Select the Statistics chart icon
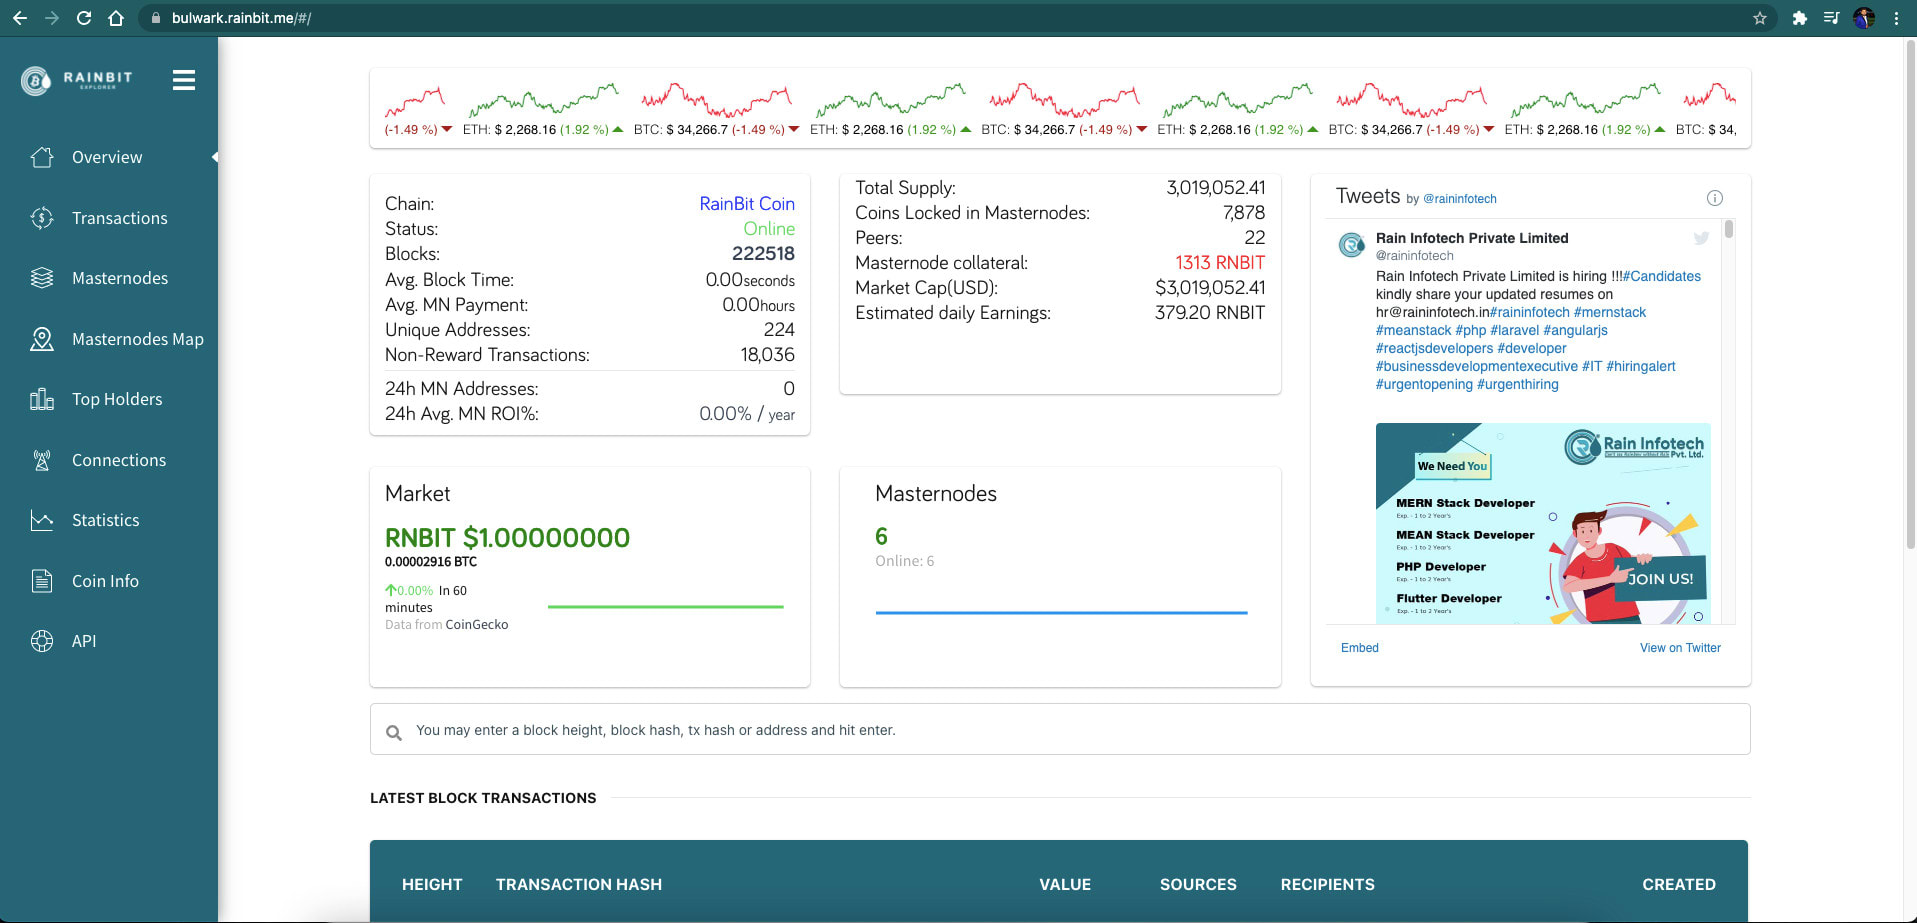This screenshot has height=923, width=1917. pos(42,520)
